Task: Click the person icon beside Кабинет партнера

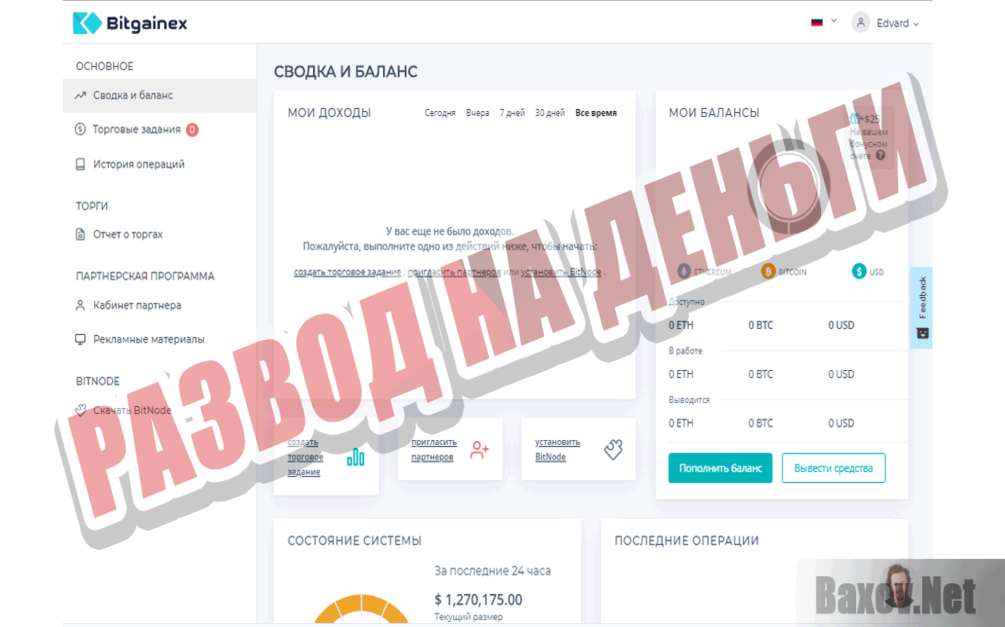Action: coord(80,305)
